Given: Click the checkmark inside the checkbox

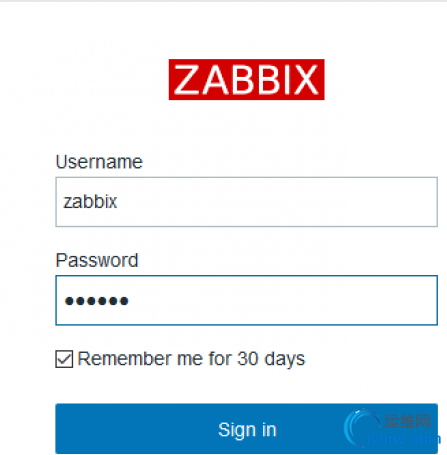Looking at the screenshot, I should (x=64, y=359).
